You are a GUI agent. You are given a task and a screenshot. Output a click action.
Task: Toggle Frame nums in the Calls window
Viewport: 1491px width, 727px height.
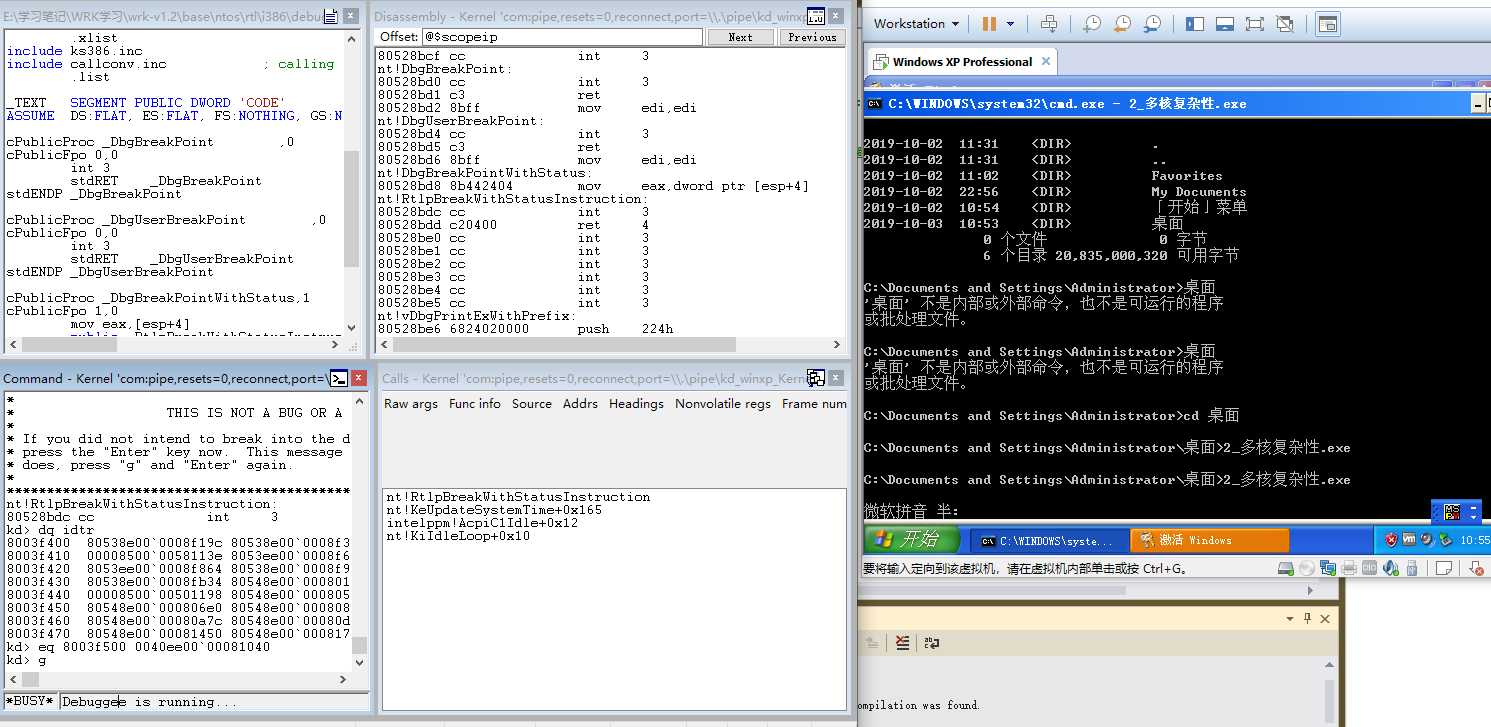click(814, 404)
